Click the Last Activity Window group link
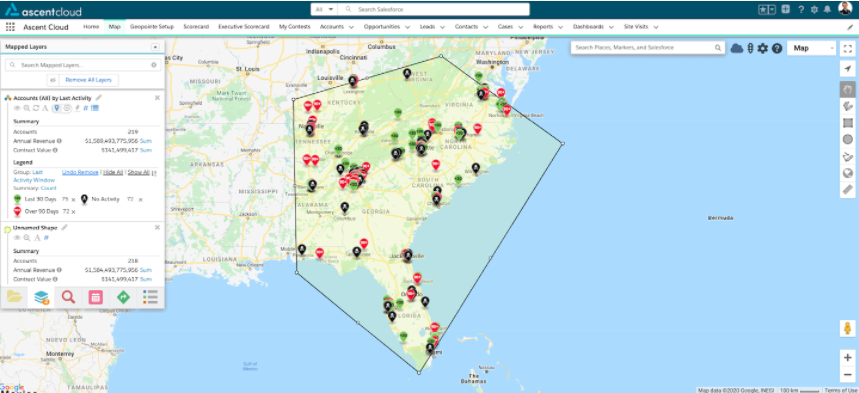Screen dimensions: 859x393 [33, 176]
